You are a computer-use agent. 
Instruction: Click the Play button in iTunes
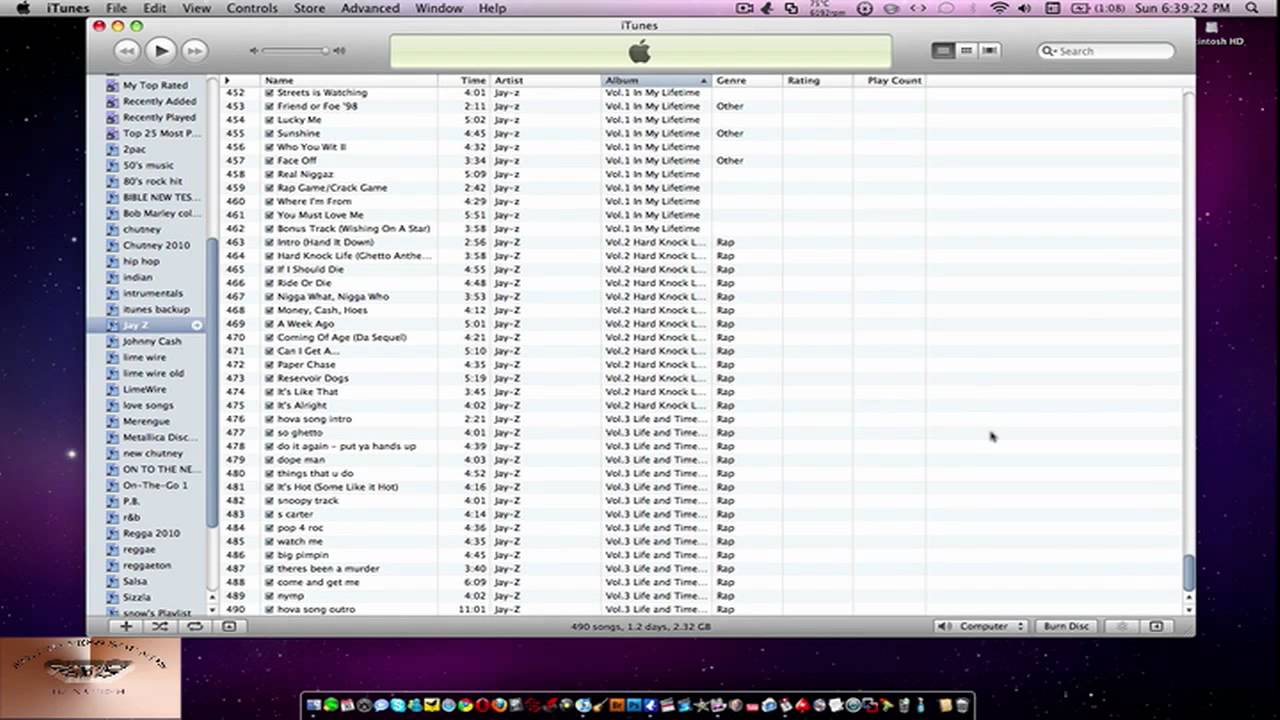click(x=160, y=50)
